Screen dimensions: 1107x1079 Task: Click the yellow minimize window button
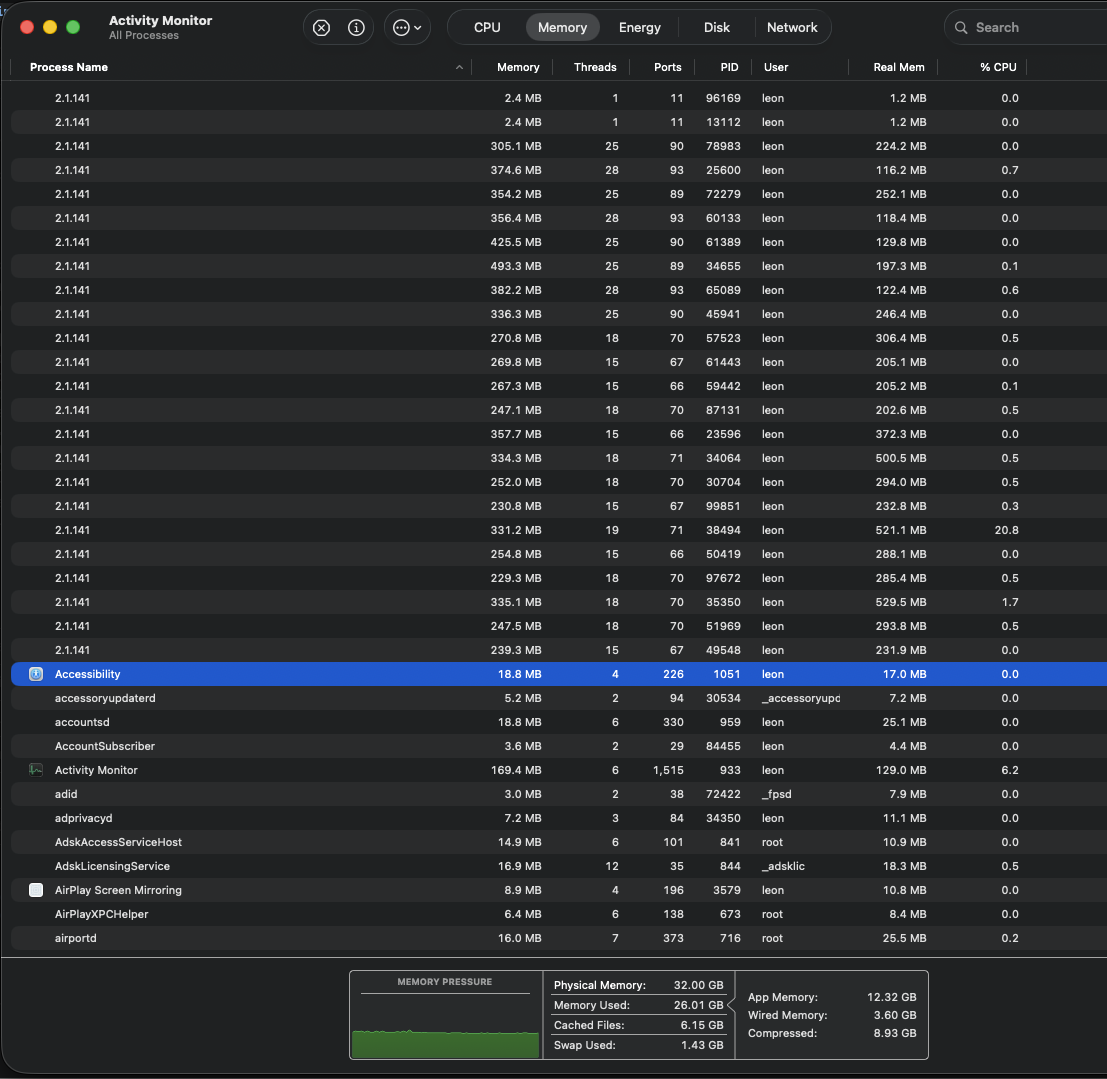(x=50, y=28)
